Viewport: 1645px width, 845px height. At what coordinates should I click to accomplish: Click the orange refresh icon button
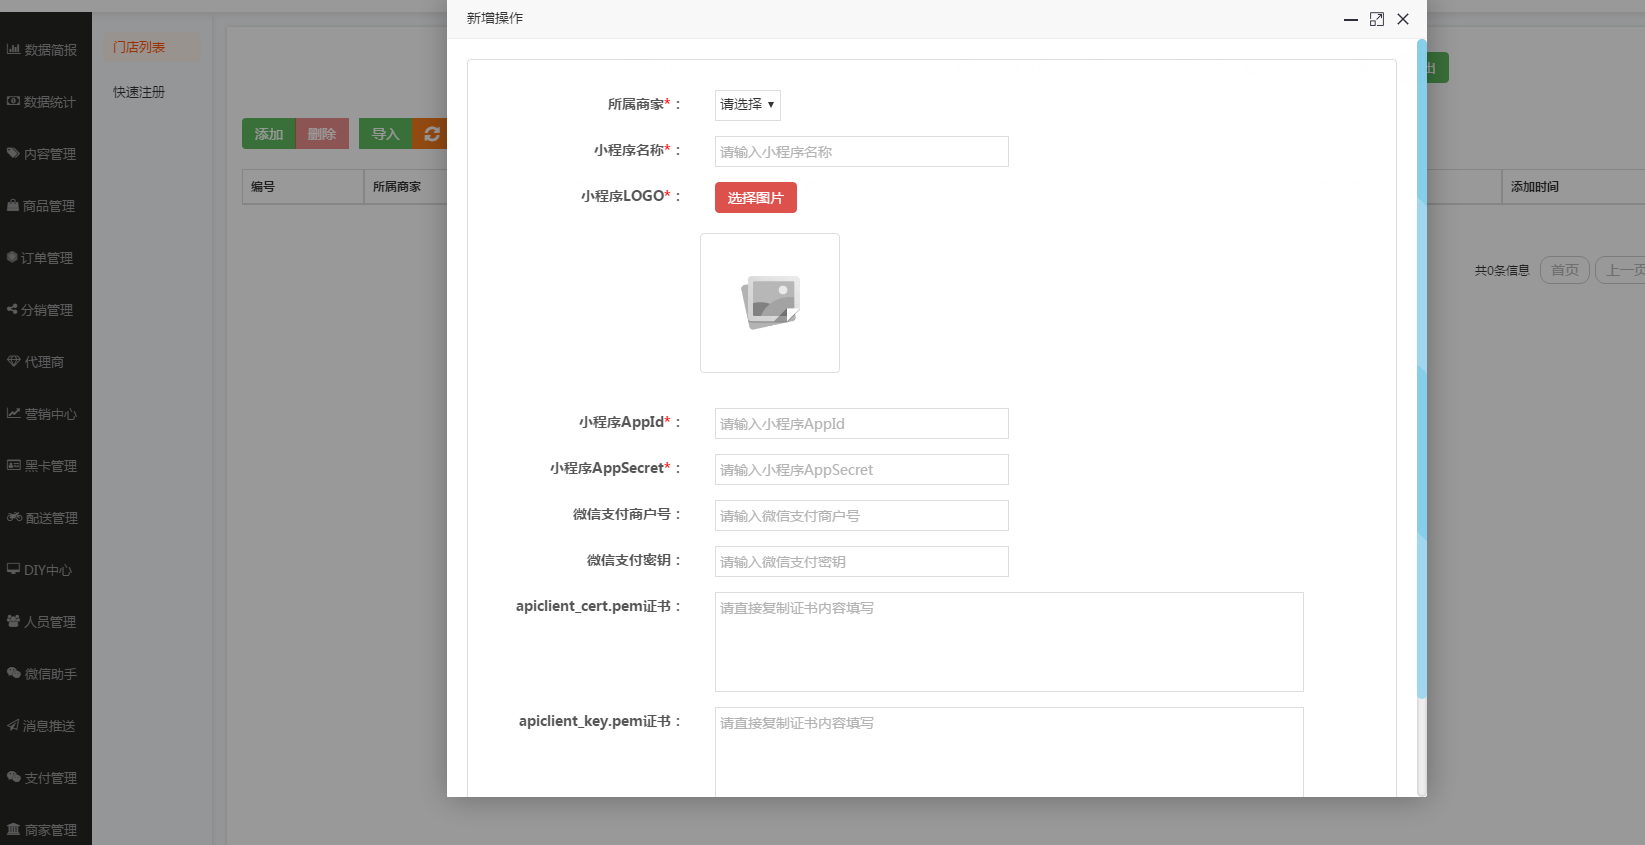coord(431,134)
